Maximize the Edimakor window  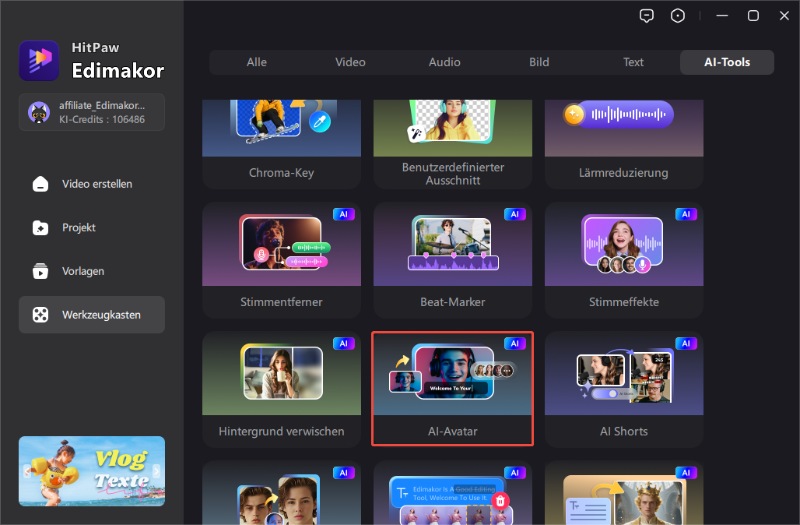tap(753, 16)
